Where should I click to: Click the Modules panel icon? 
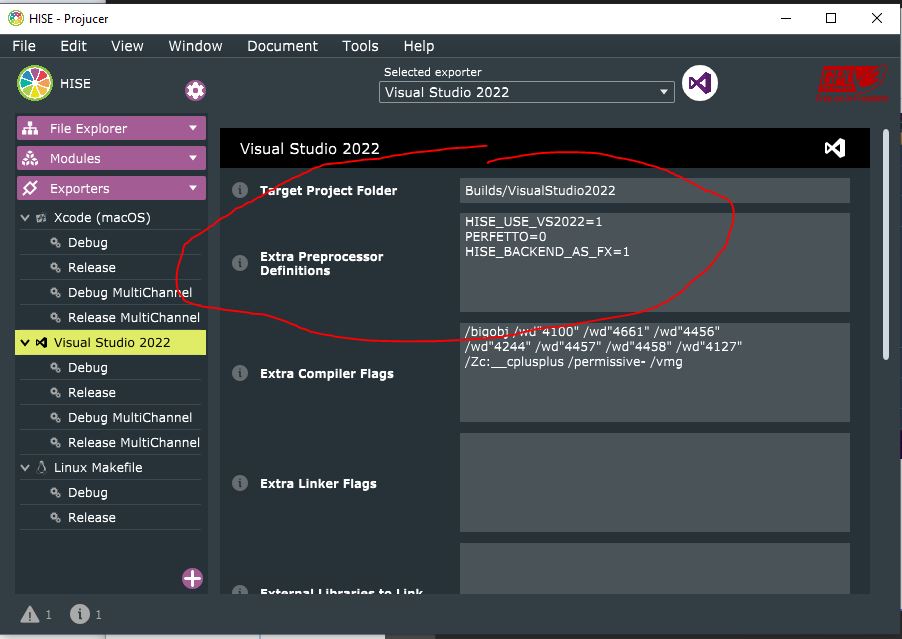(x=30, y=158)
